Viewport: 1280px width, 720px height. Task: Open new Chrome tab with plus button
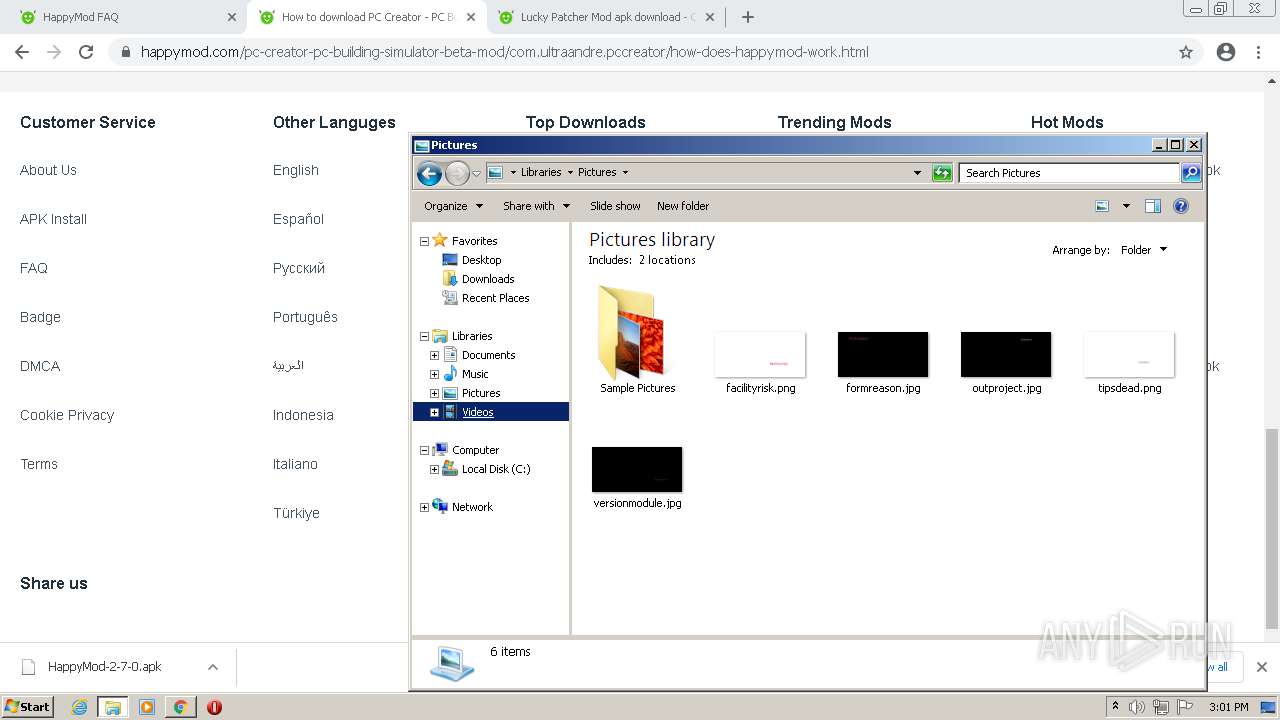(x=748, y=17)
